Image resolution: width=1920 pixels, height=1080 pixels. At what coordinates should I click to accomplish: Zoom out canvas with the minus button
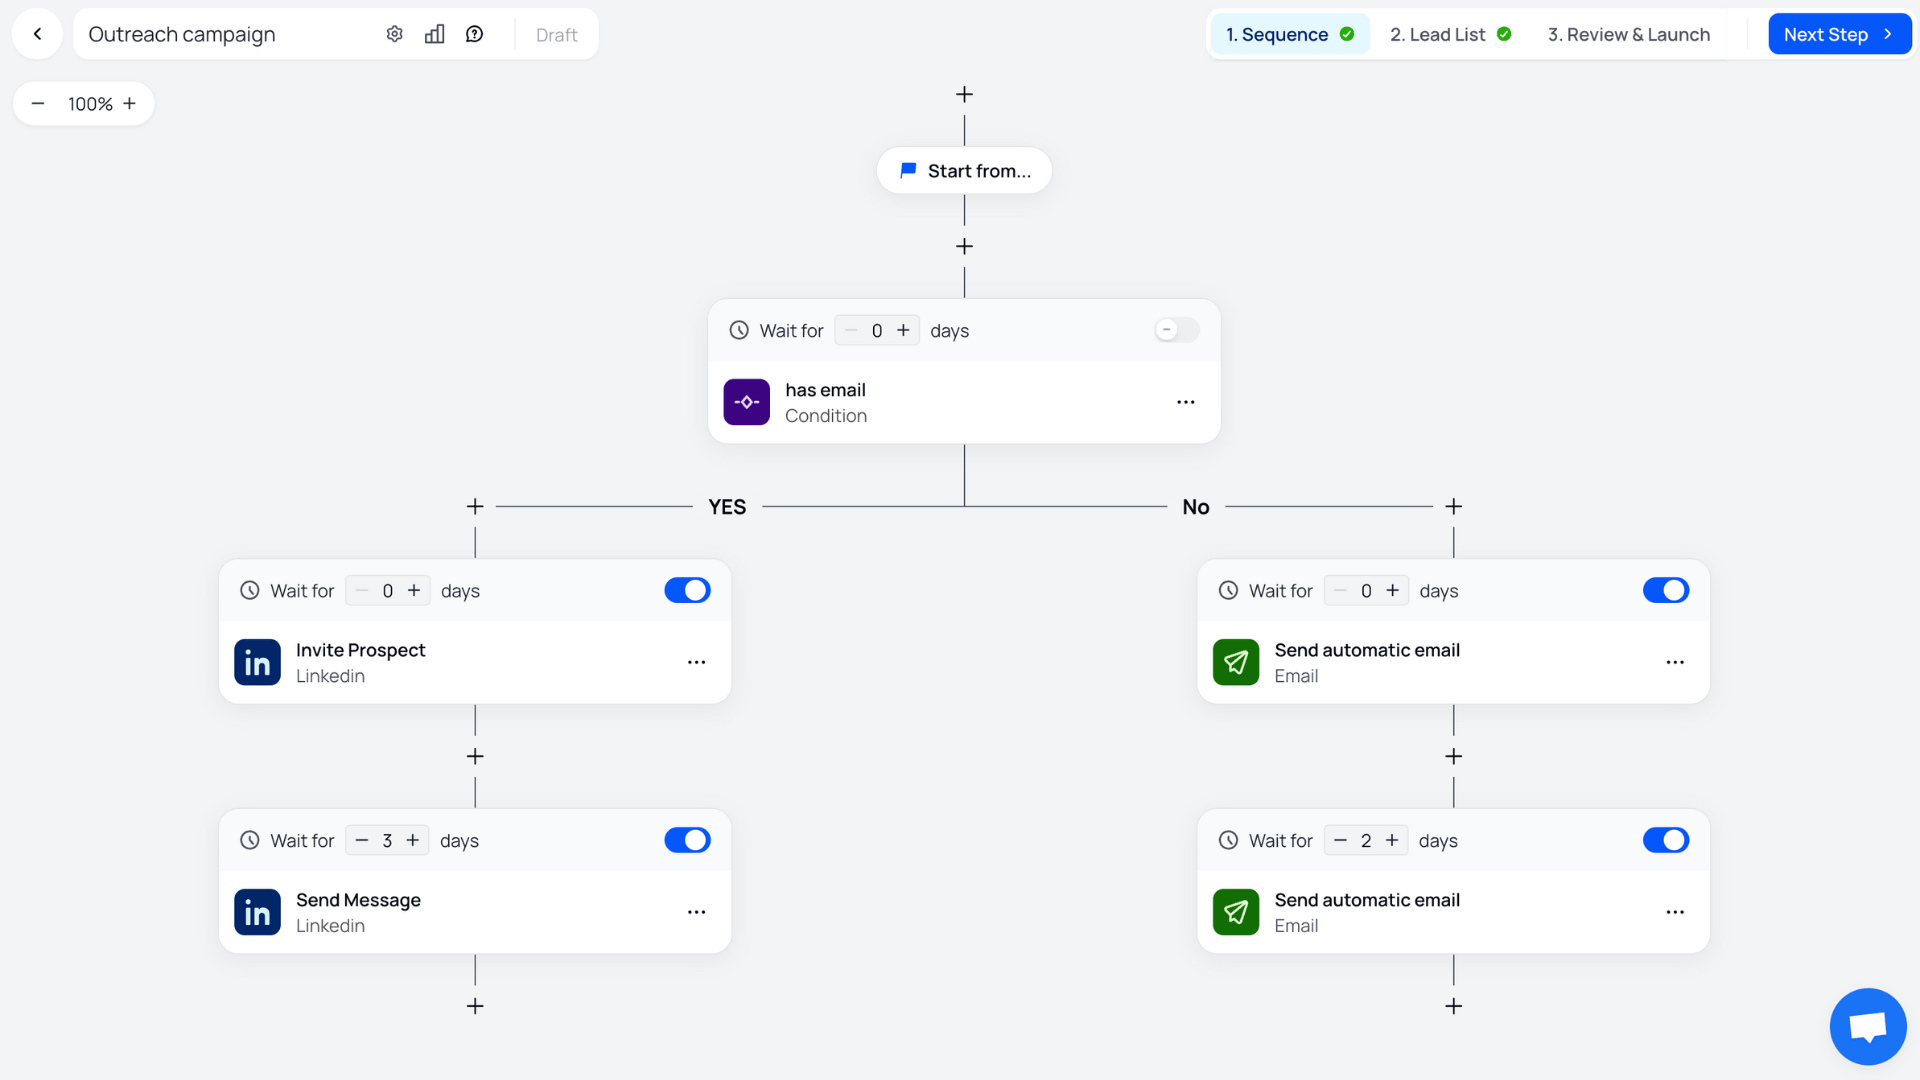click(38, 104)
